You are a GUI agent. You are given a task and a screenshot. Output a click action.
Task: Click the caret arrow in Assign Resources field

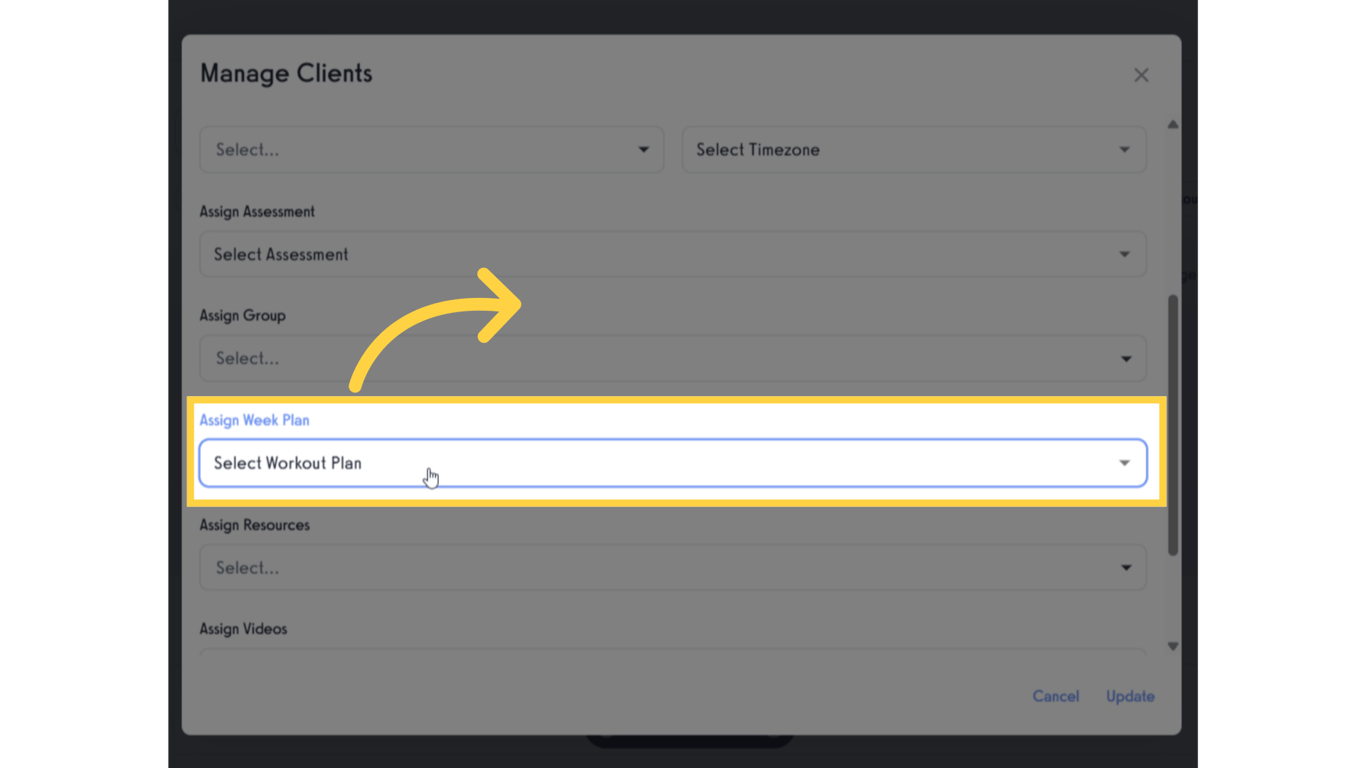click(x=1126, y=568)
